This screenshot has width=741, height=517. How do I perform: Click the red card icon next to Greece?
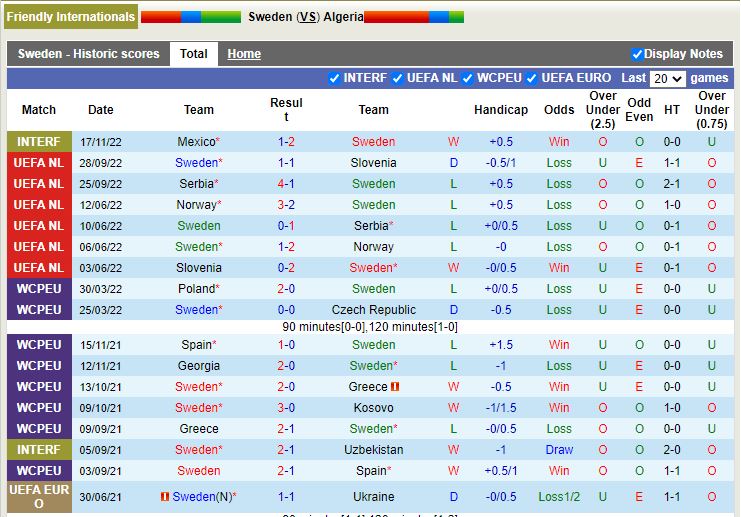pos(395,387)
